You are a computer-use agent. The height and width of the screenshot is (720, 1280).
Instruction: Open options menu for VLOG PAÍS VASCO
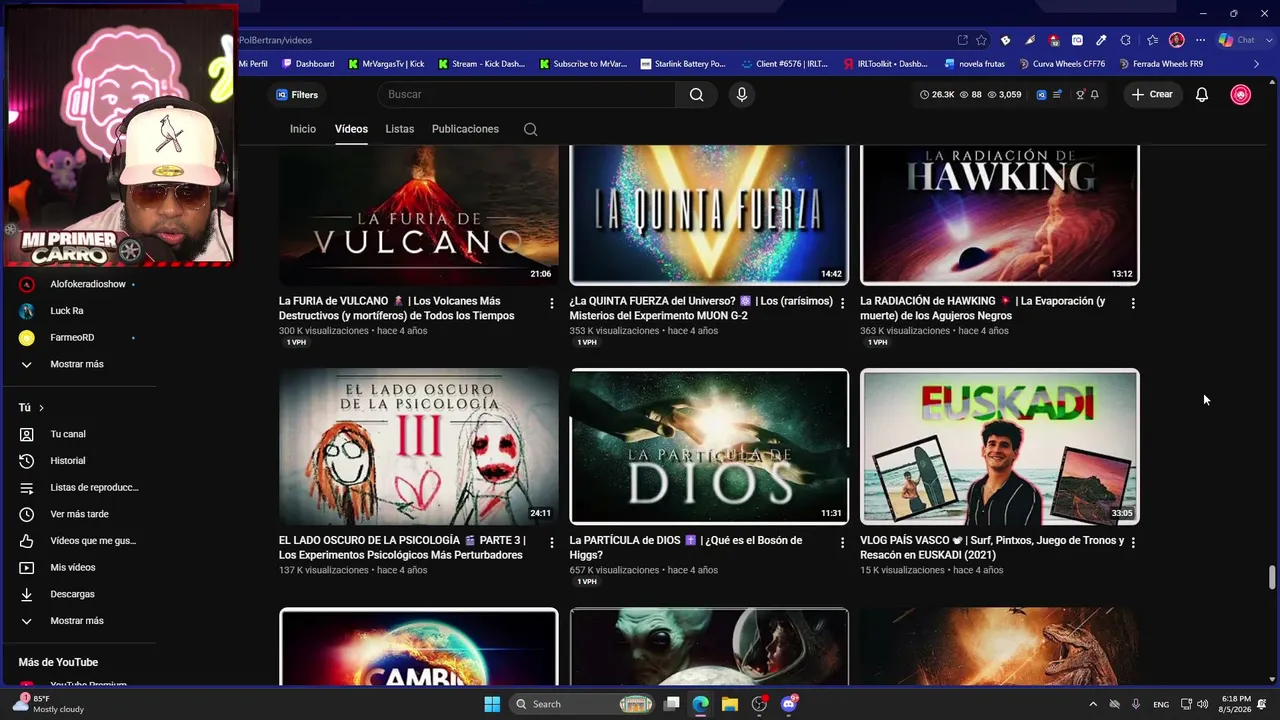click(1133, 542)
